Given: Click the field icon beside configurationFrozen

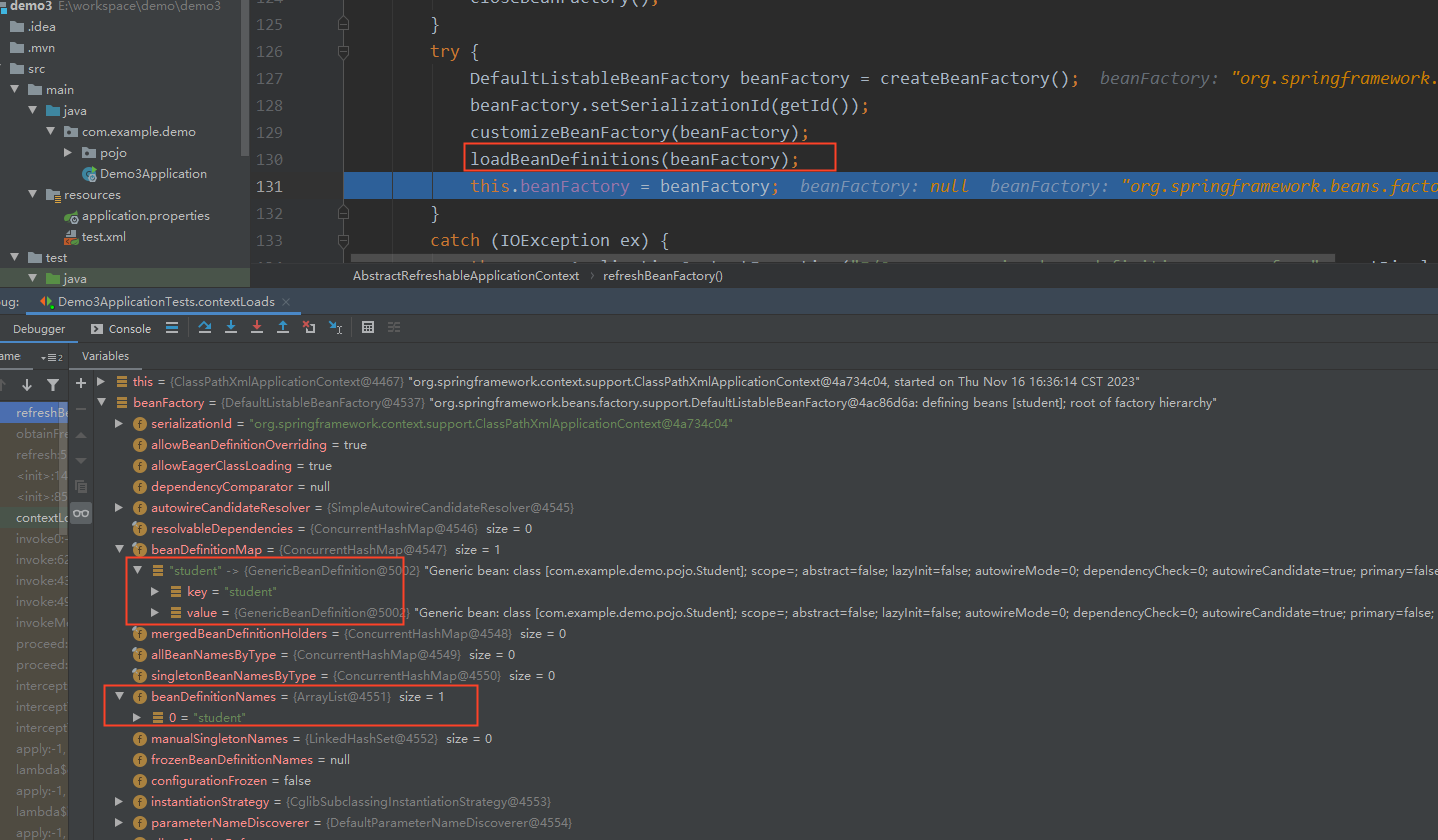Looking at the screenshot, I should tap(140, 780).
